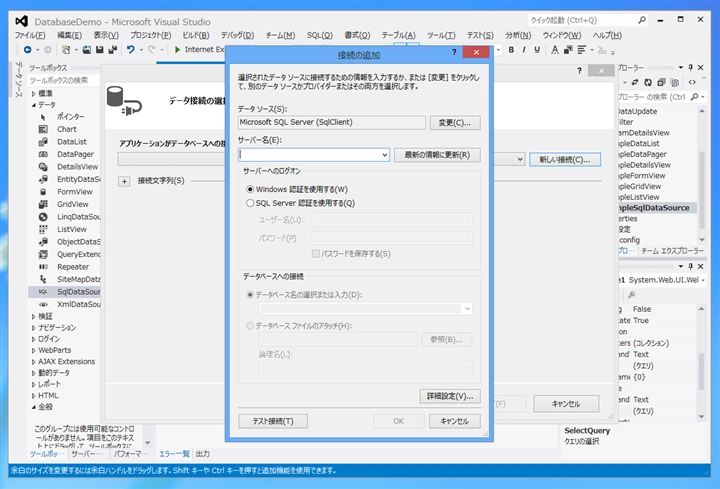Select the database name radio option

click(x=250, y=295)
